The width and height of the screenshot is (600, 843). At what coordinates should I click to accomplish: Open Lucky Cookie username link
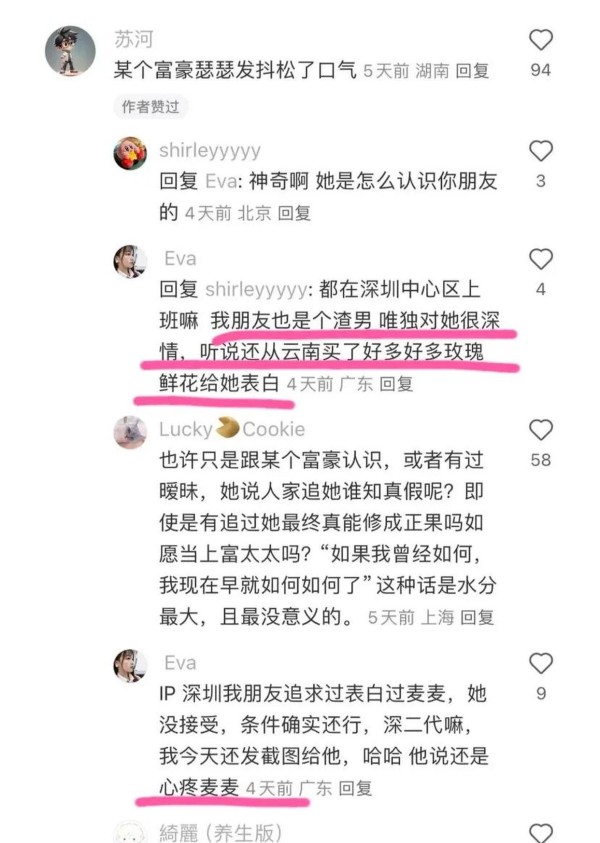click(232, 429)
